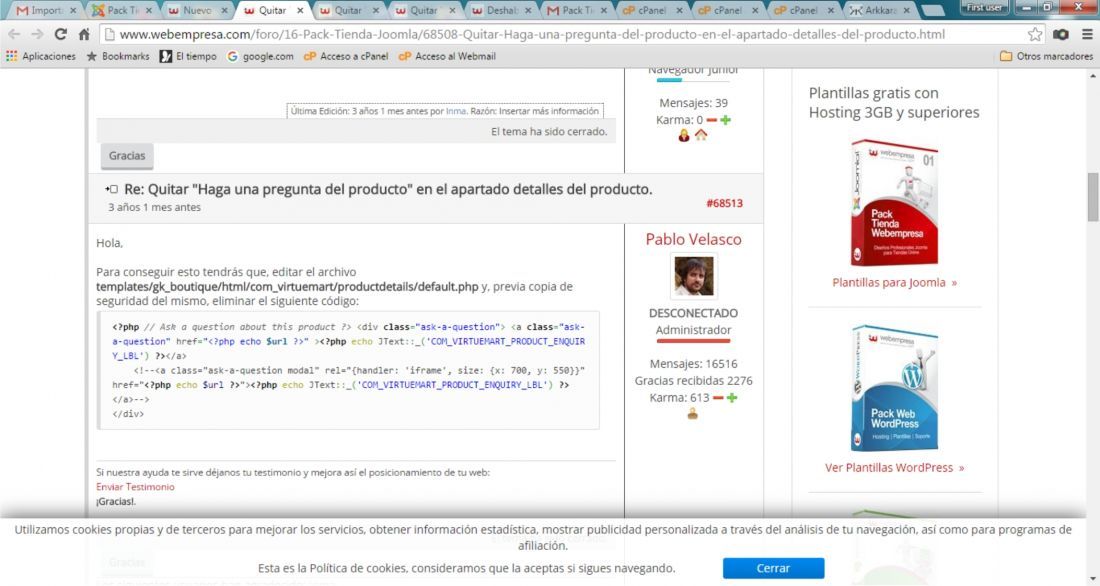This screenshot has width=1100, height=586.
Task: Increase Pablo Velasco's karma with plus icon
Action: pos(732,398)
